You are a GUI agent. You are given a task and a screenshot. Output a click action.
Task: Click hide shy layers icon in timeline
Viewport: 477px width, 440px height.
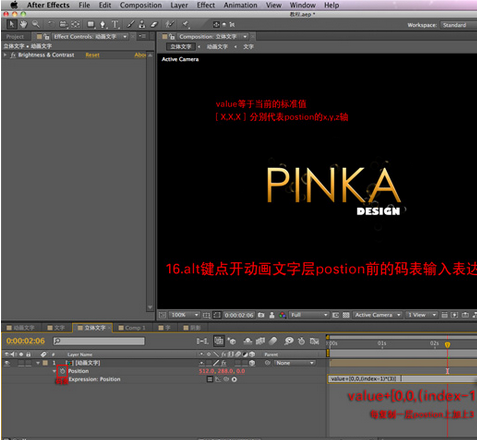[248, 341]
